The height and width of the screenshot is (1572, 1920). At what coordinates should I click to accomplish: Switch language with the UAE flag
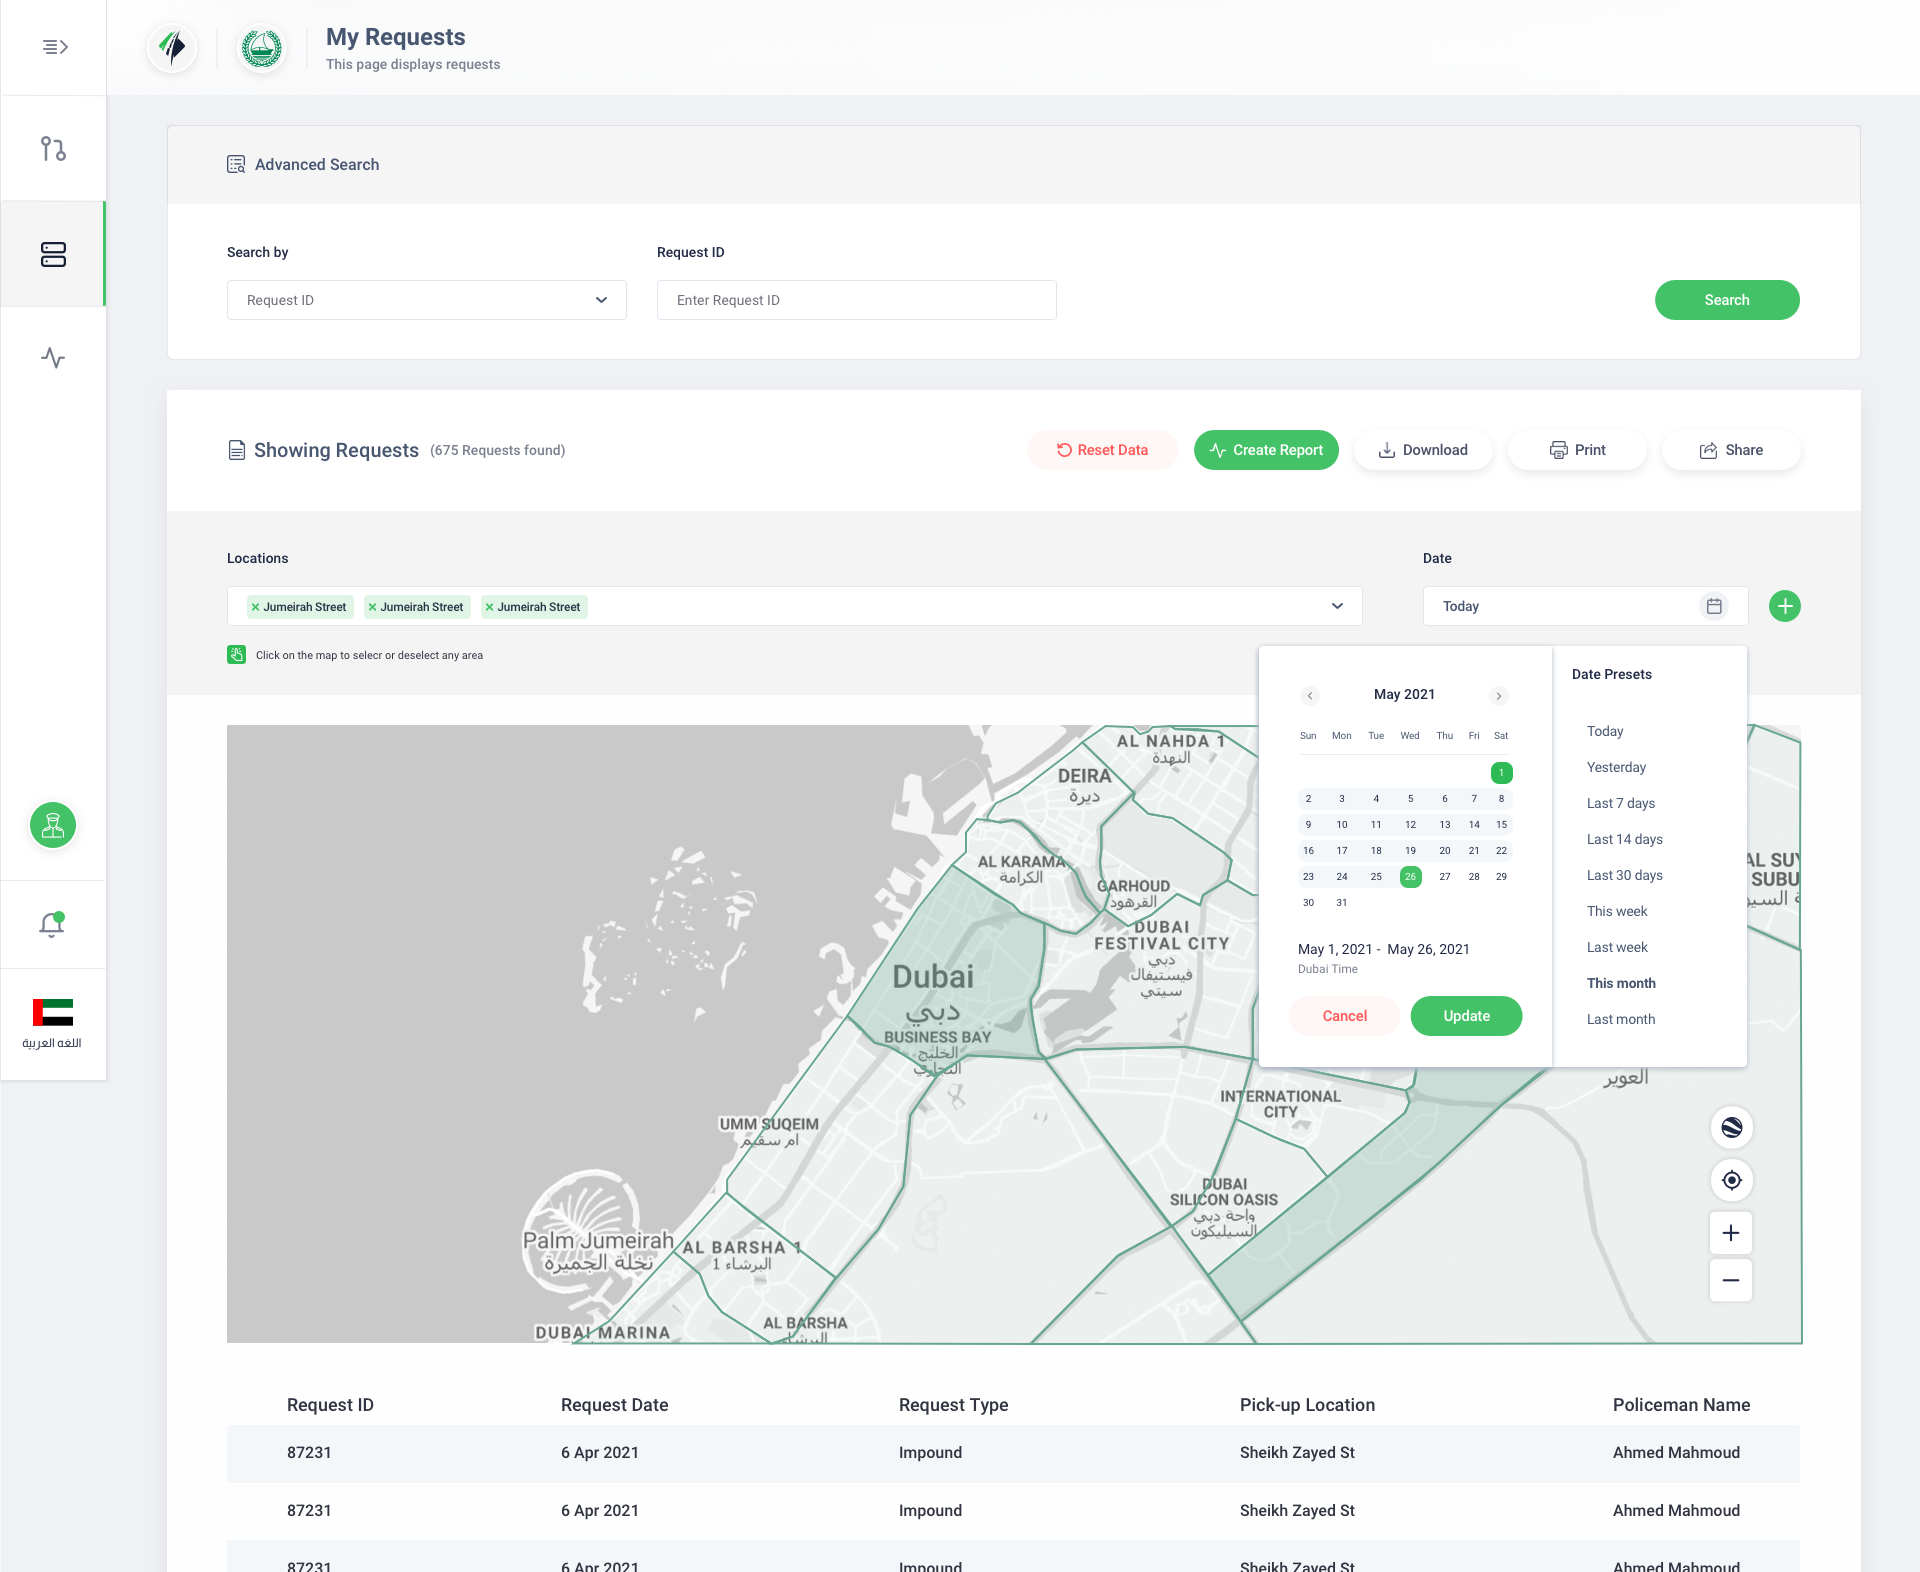click(x=53, y=1013)
